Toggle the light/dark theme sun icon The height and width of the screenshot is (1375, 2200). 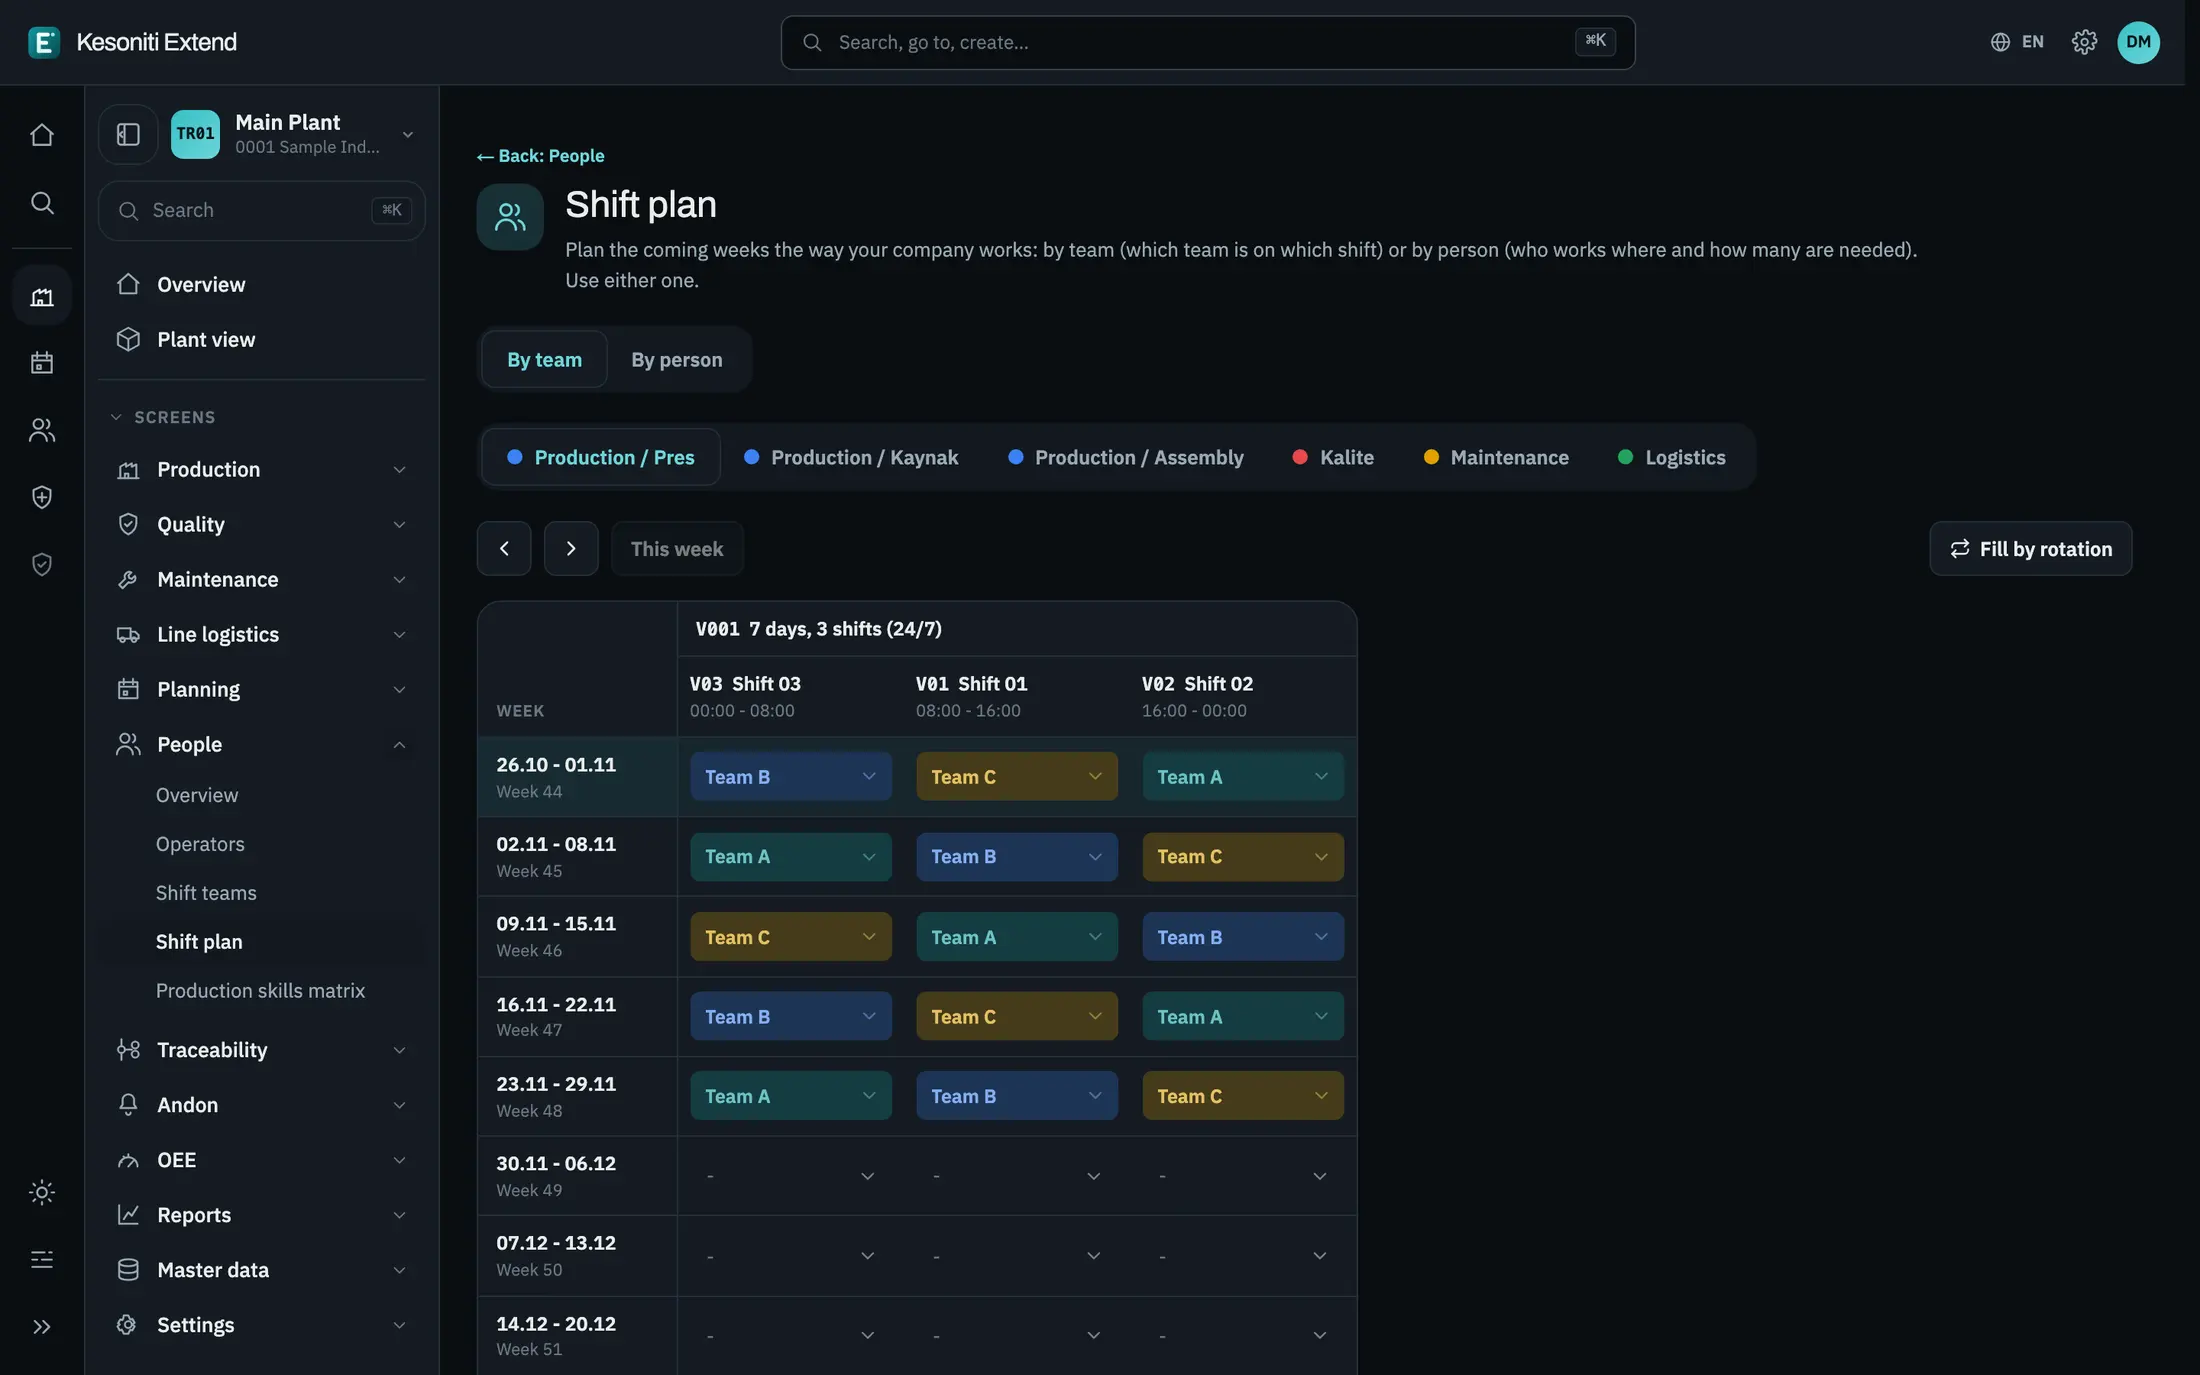coord(42,1192)
